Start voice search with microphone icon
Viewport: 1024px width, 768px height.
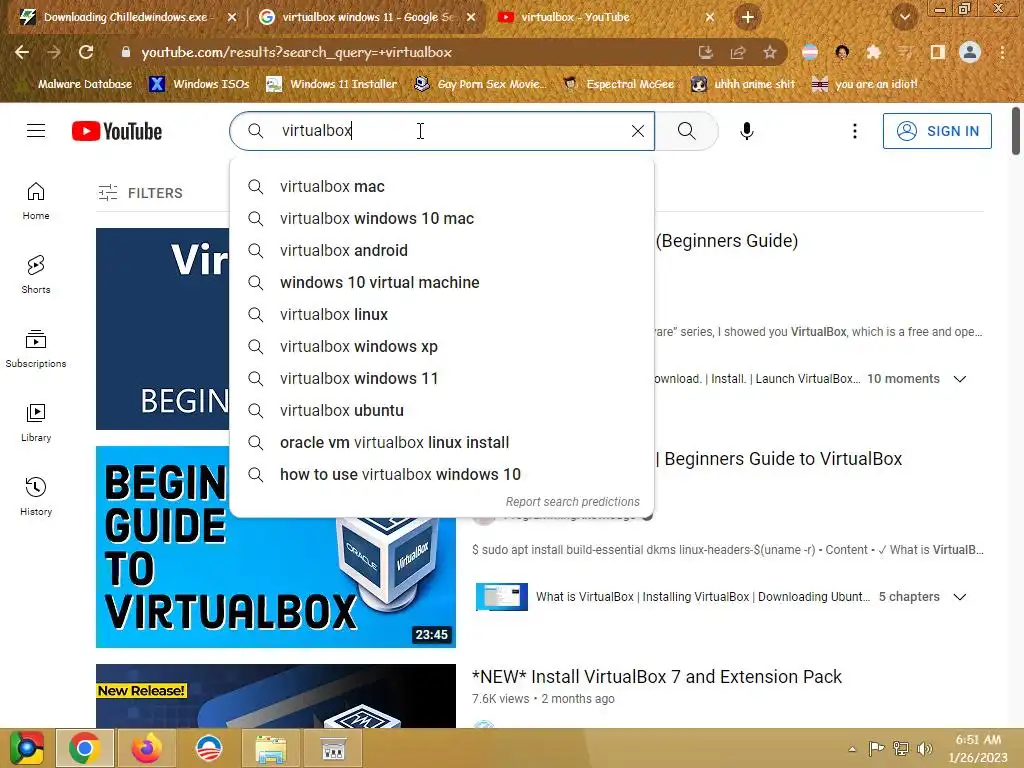click(746, 131)
